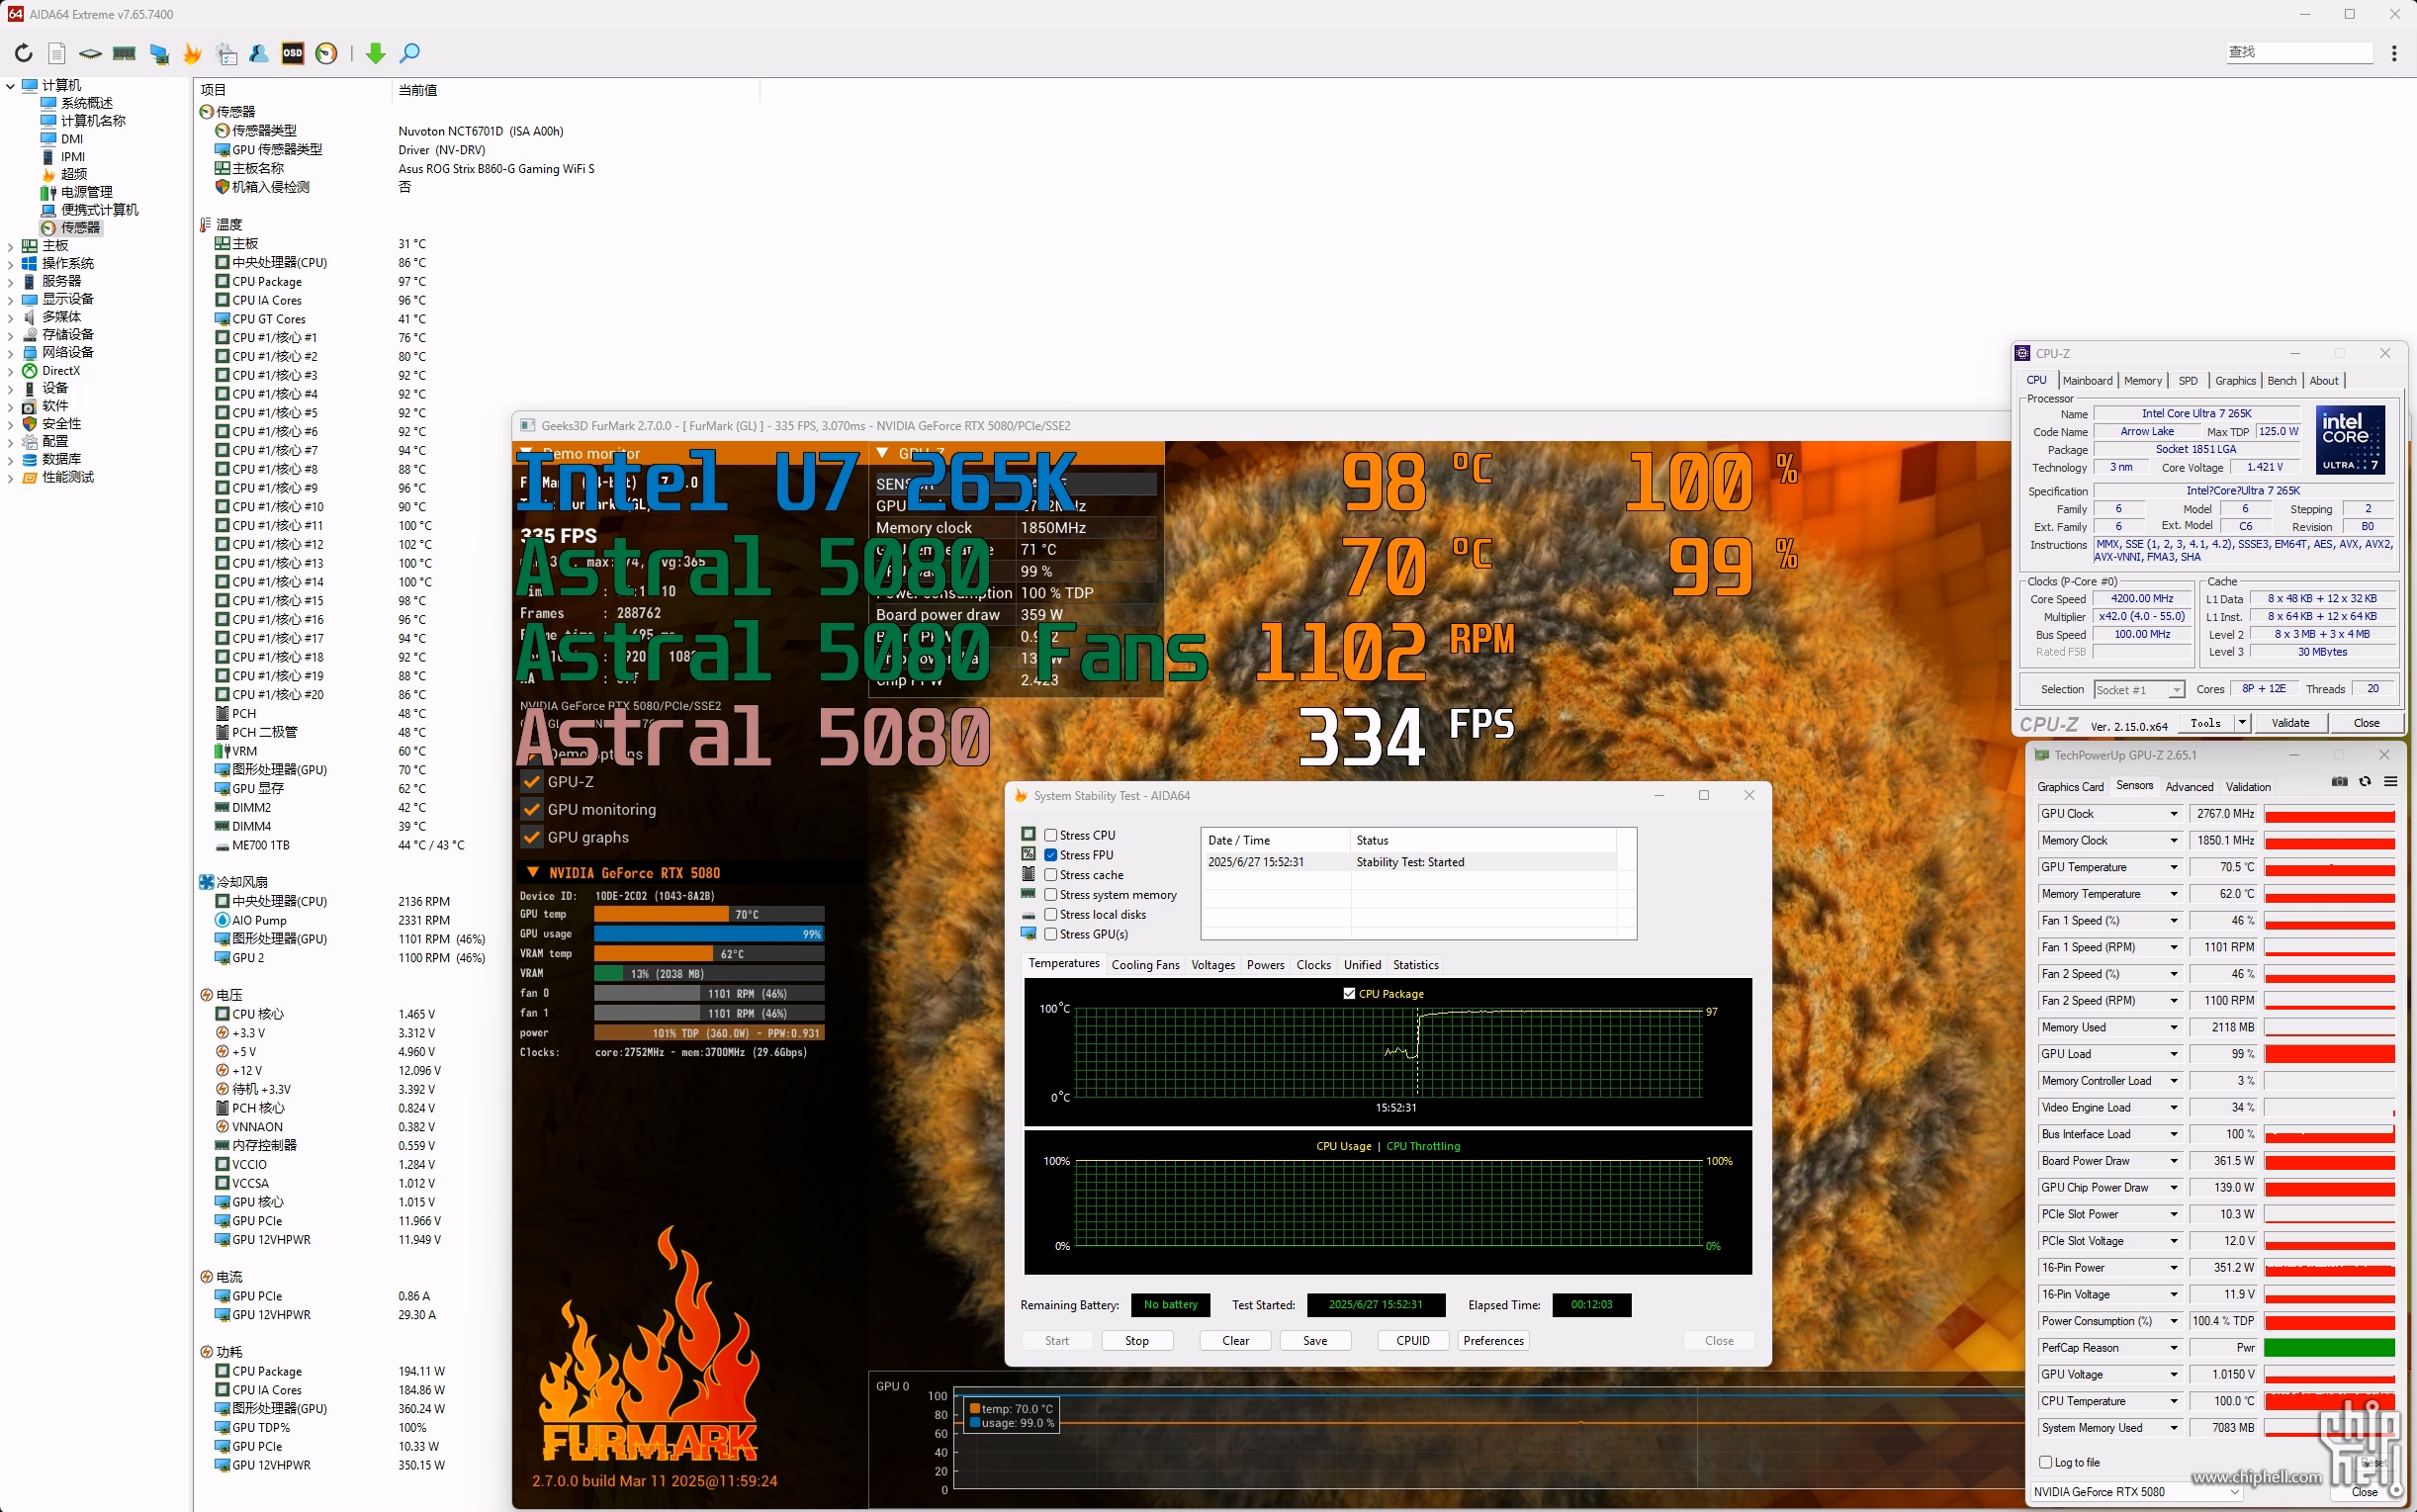Viewport: 2417px width, 1512px height.
Task: Open Graphics Card tab in GPU-Z
Action: pos(2070,787)
